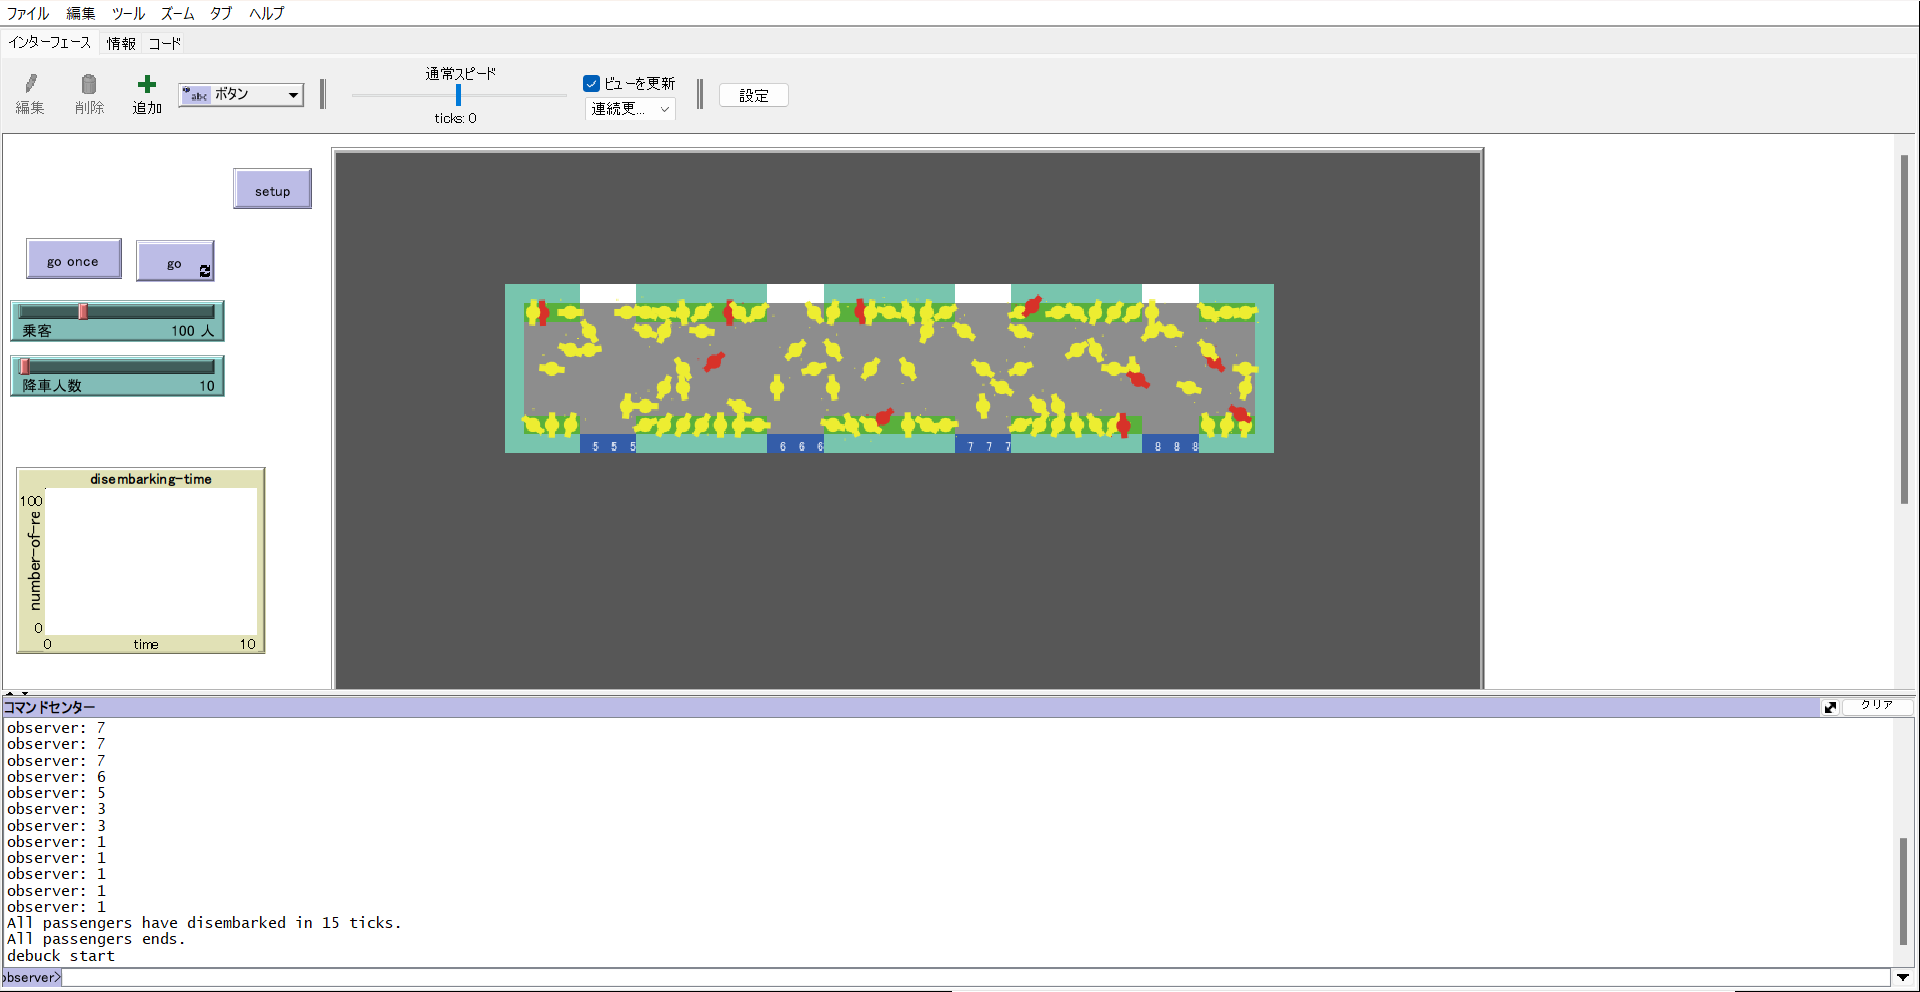
Task: Click the observer> agent chooser
Action: [32, 978]
